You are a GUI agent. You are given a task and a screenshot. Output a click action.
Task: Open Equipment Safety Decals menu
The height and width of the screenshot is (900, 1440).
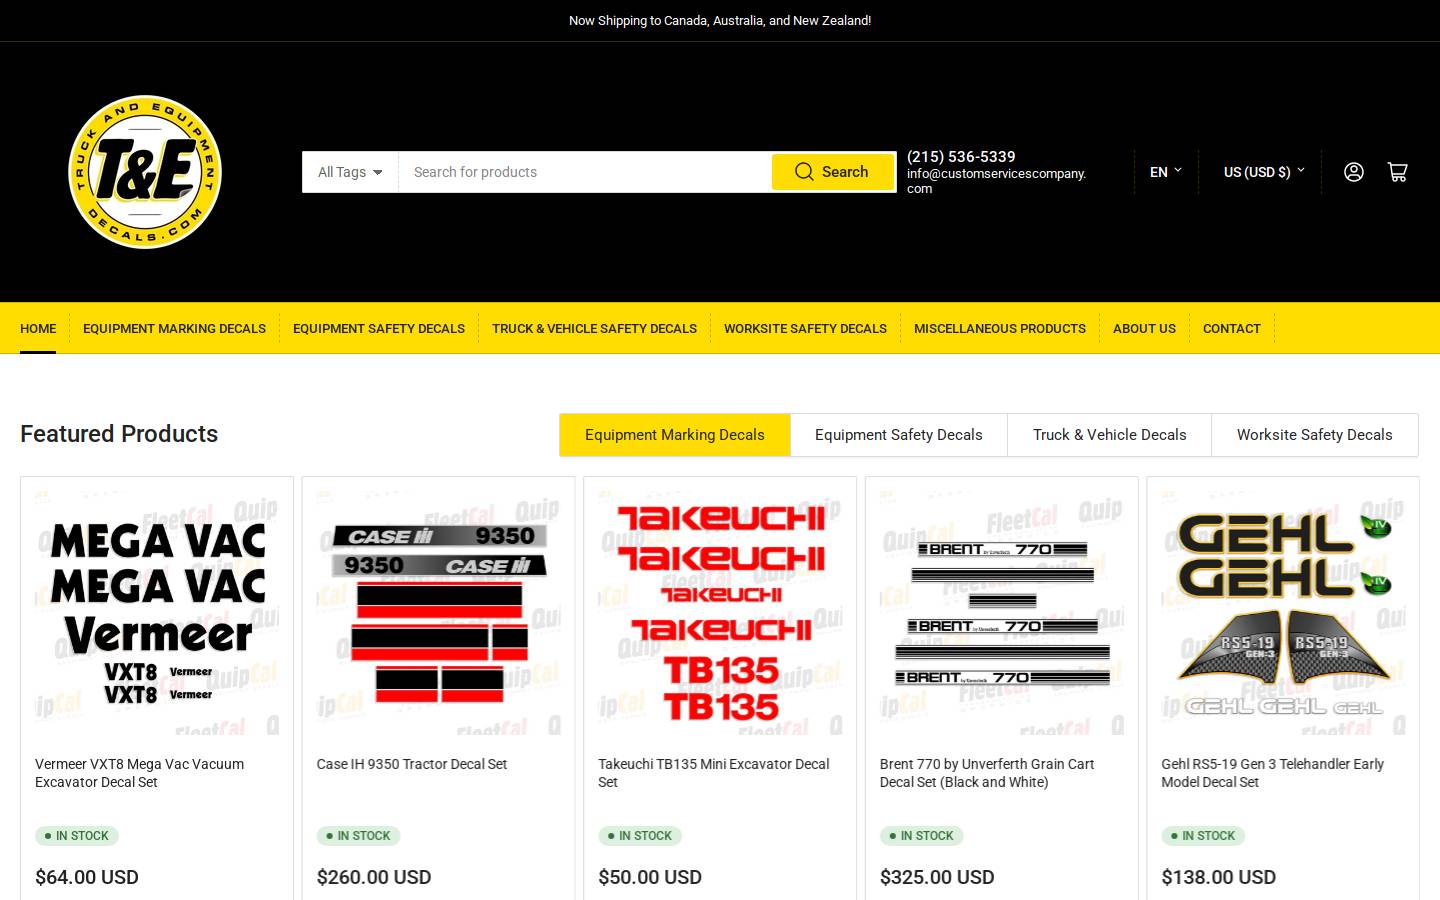pos(379,328)
